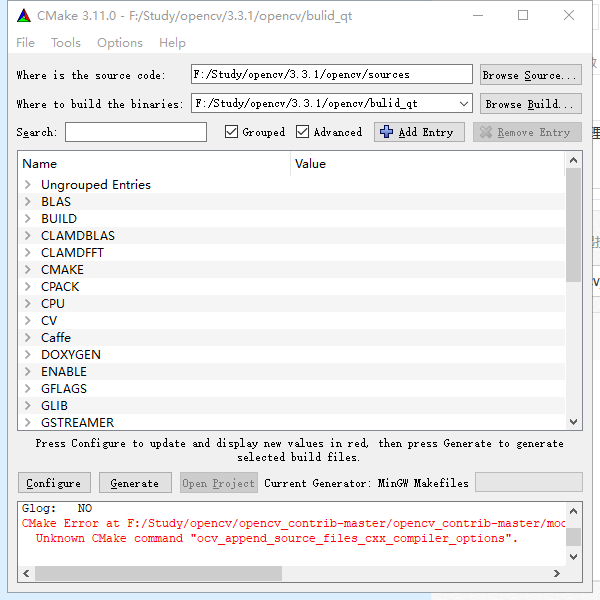The image size is (600, 600).
Task: Open the Help menu
Action: coord(172,43)
